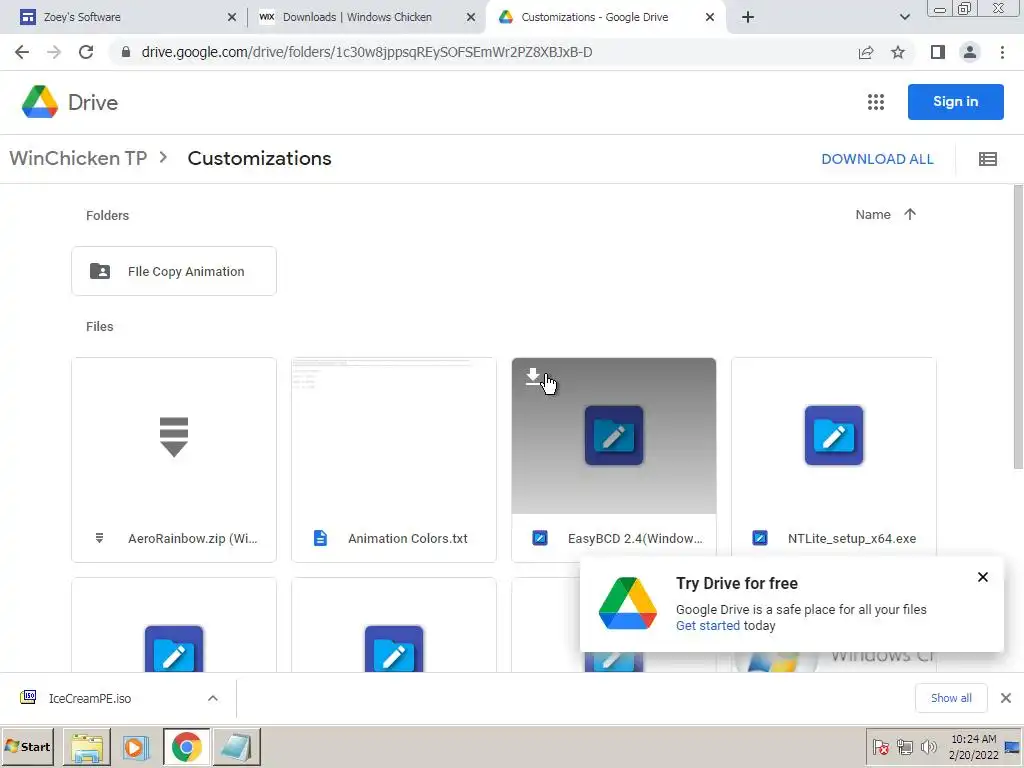Open the File Copy Animation folder
The image size is (1024, 768).
(174, 271)
